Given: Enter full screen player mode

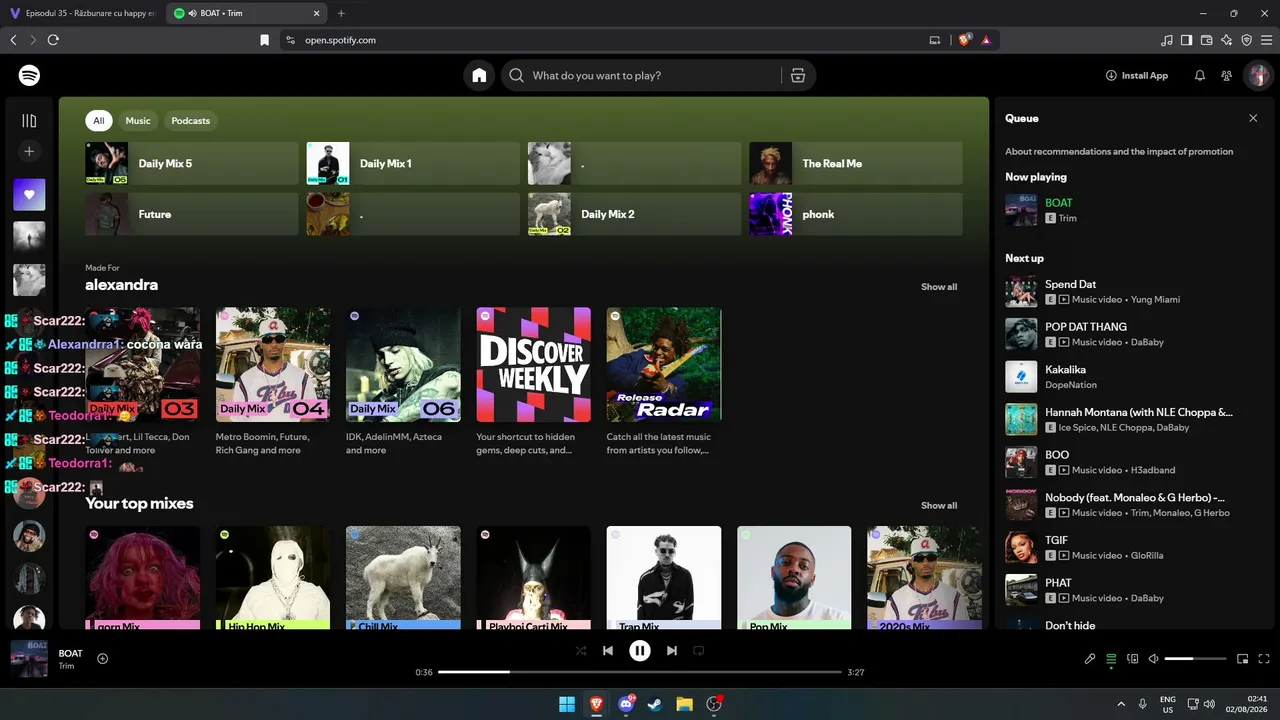Looking at the screenshot, I should (1264, 659).
